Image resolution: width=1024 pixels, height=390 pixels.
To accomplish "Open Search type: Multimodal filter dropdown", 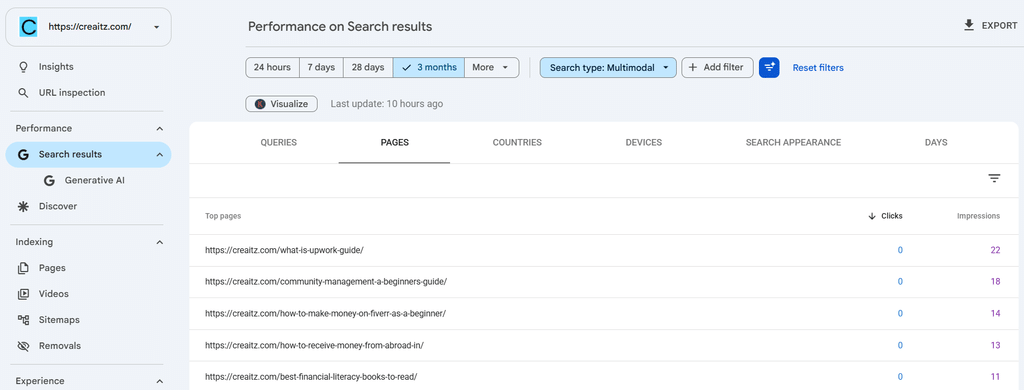I will coord(608,67).
